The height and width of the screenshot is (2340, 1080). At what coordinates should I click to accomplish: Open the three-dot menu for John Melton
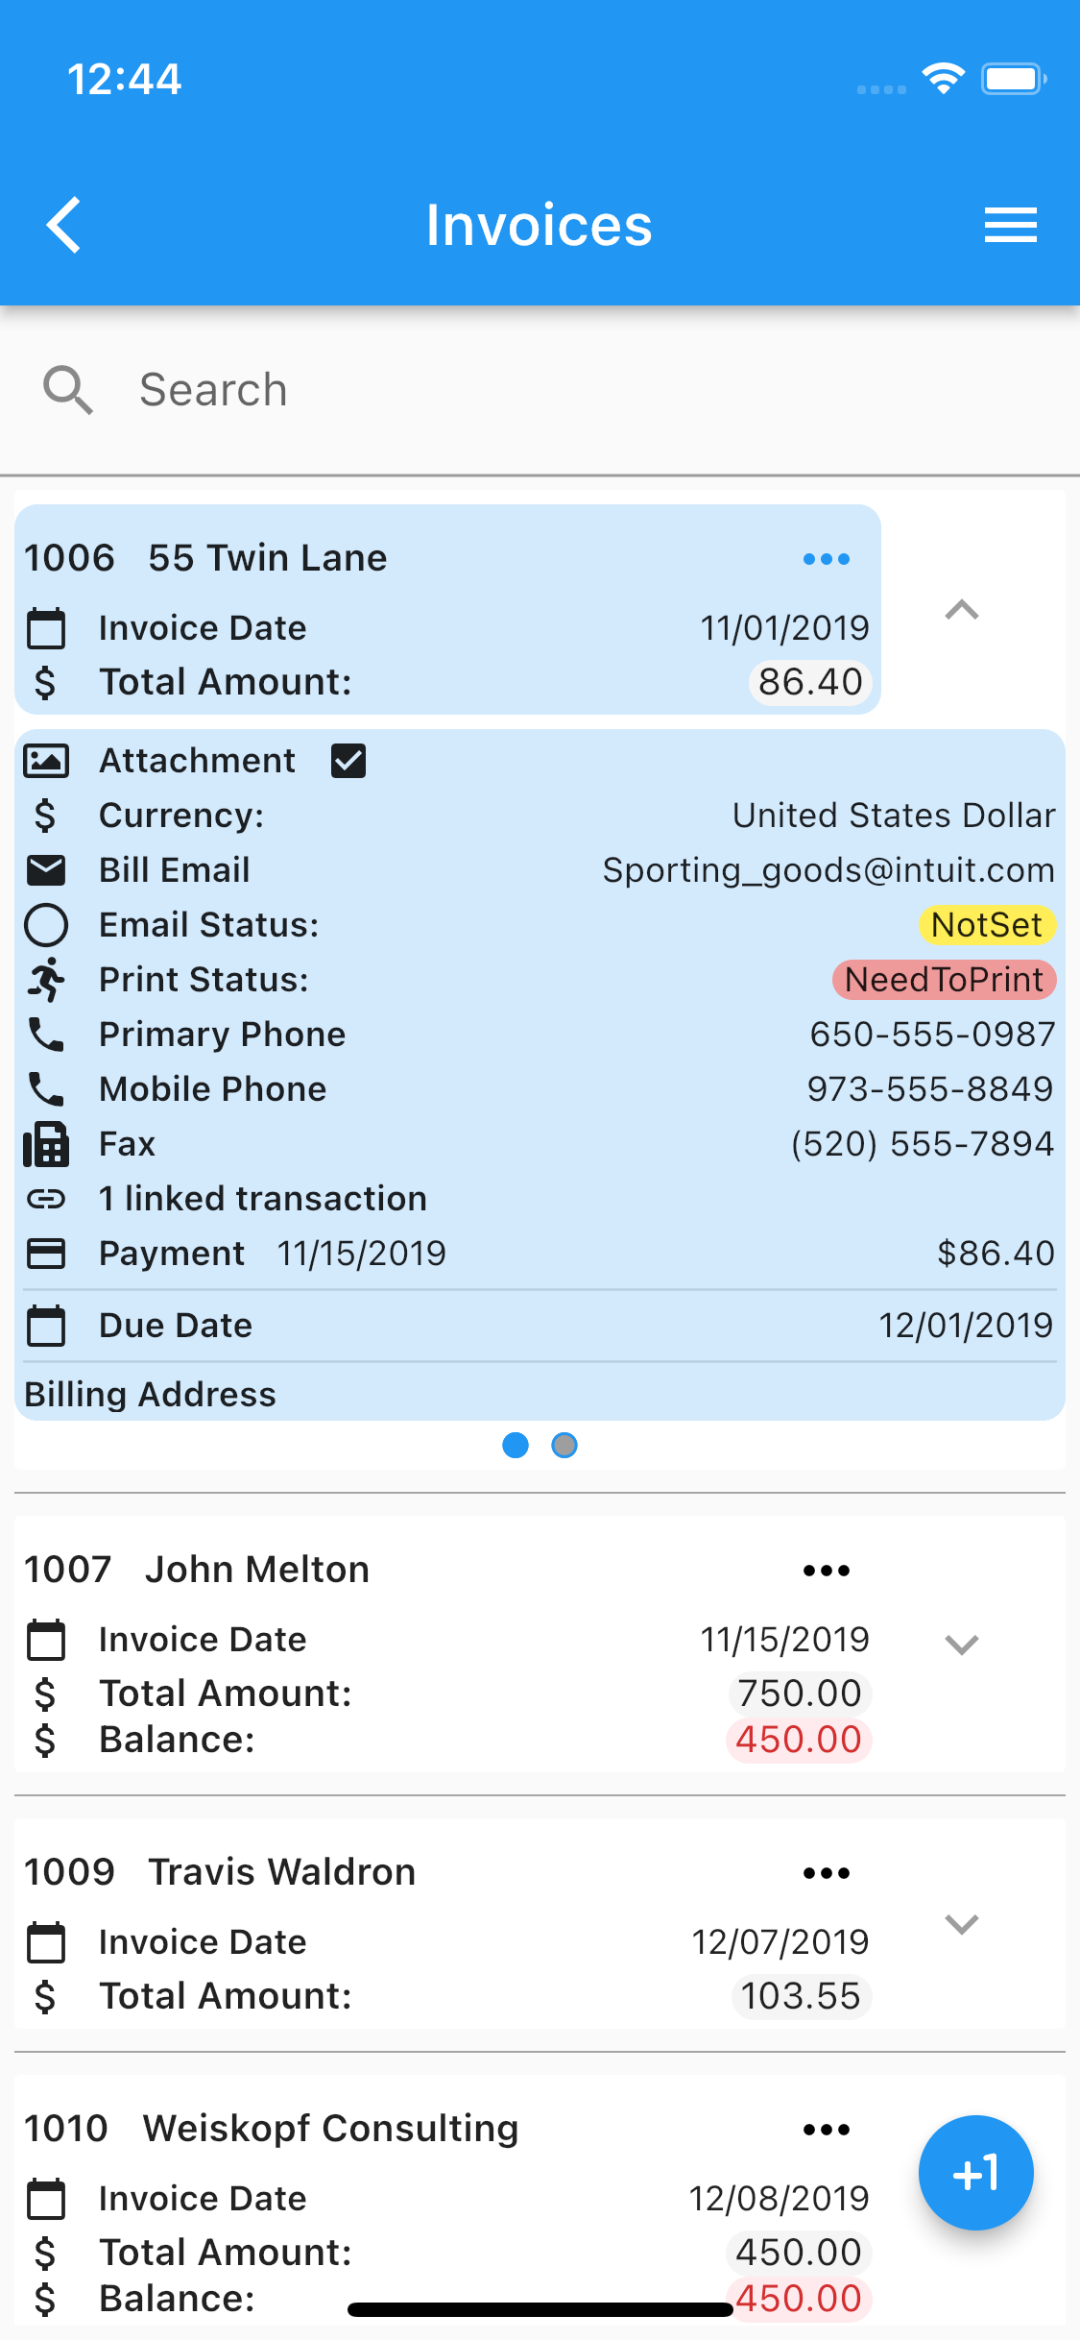[826, 1570]
